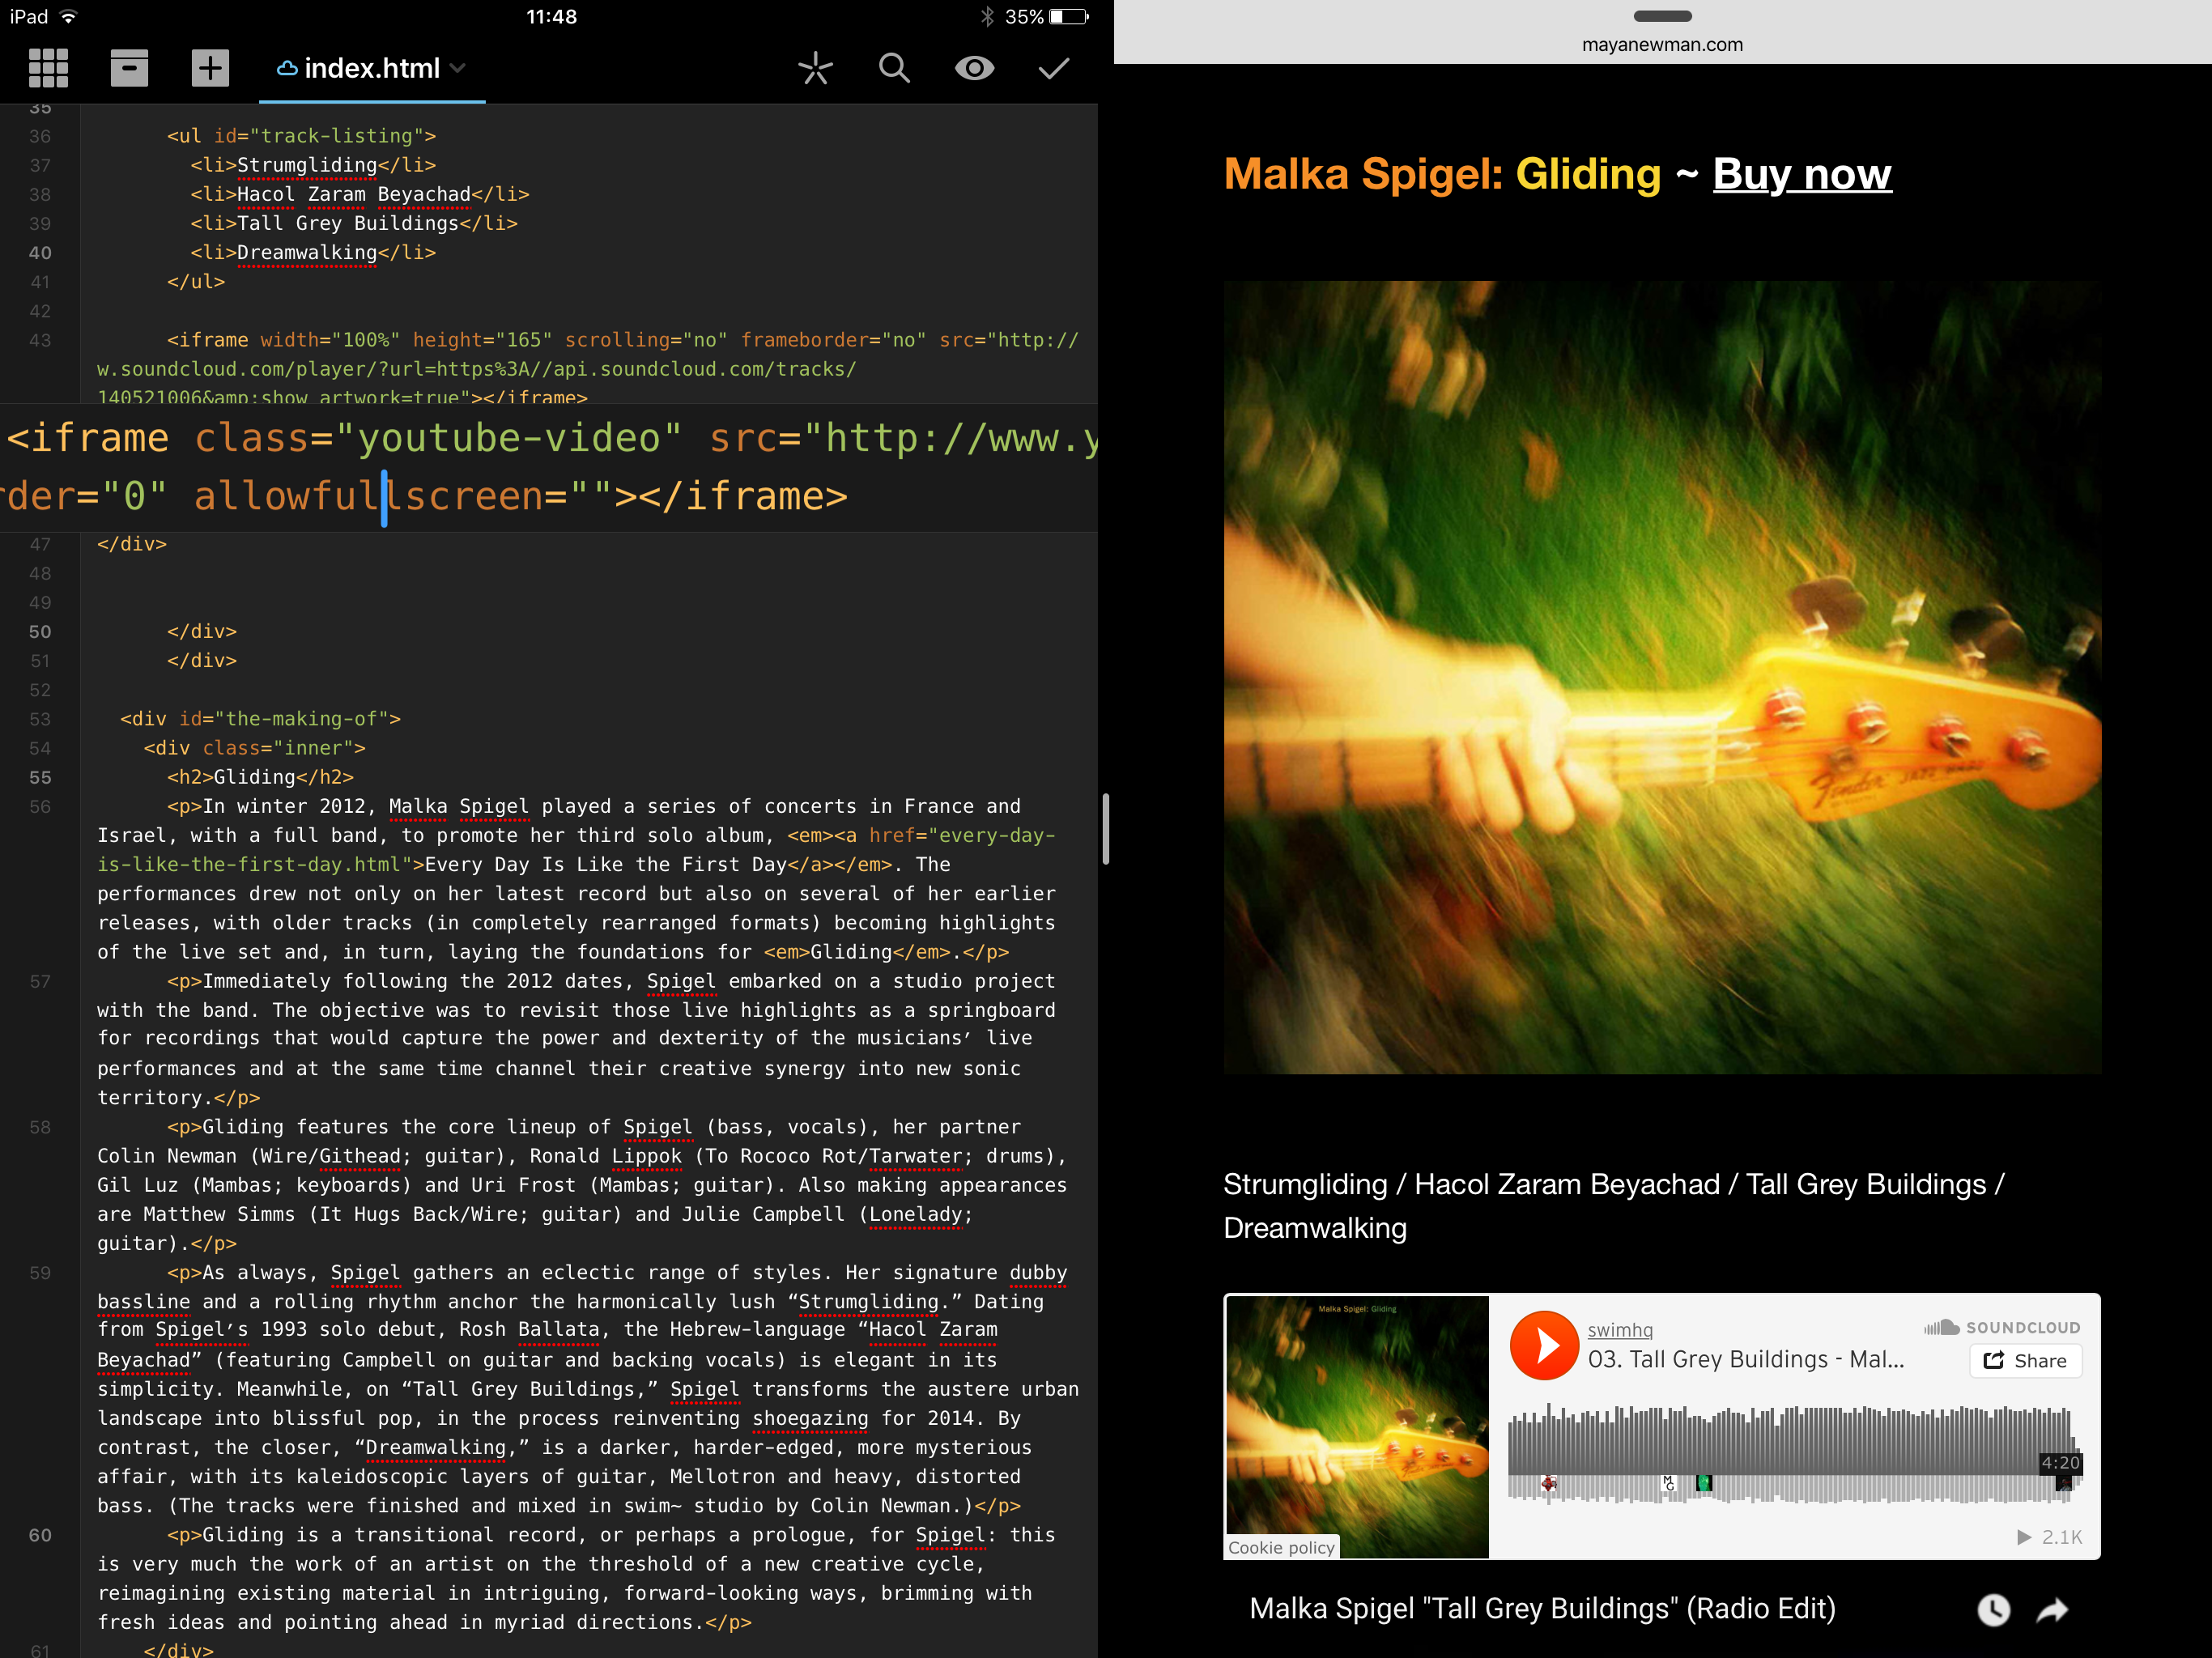Viewport: 2212px width, 1658px height.
Task: Toggle the eye preview icon
Action: click(x=974, y=68)
